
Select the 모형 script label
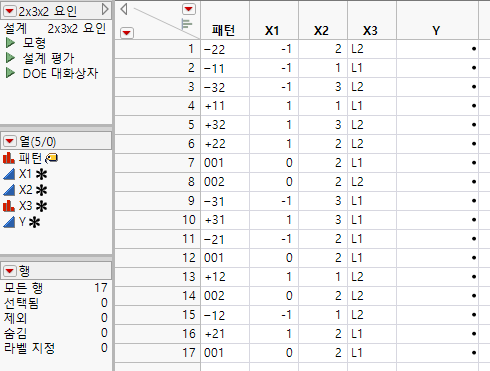coord(34,43)
